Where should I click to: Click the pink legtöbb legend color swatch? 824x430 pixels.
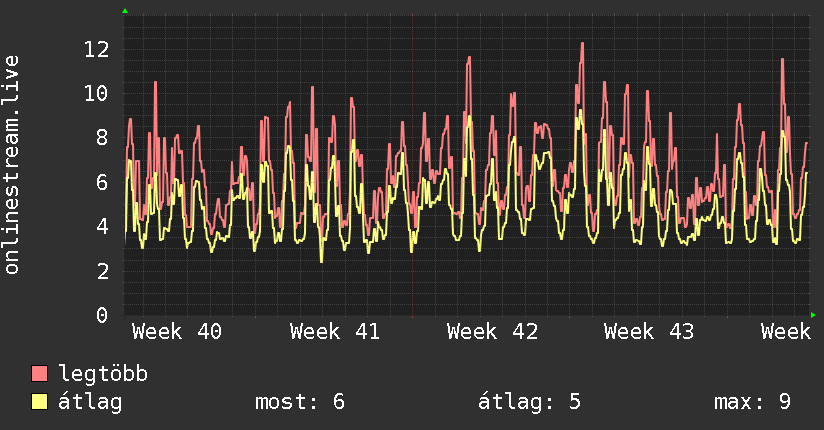click(39, 373)
